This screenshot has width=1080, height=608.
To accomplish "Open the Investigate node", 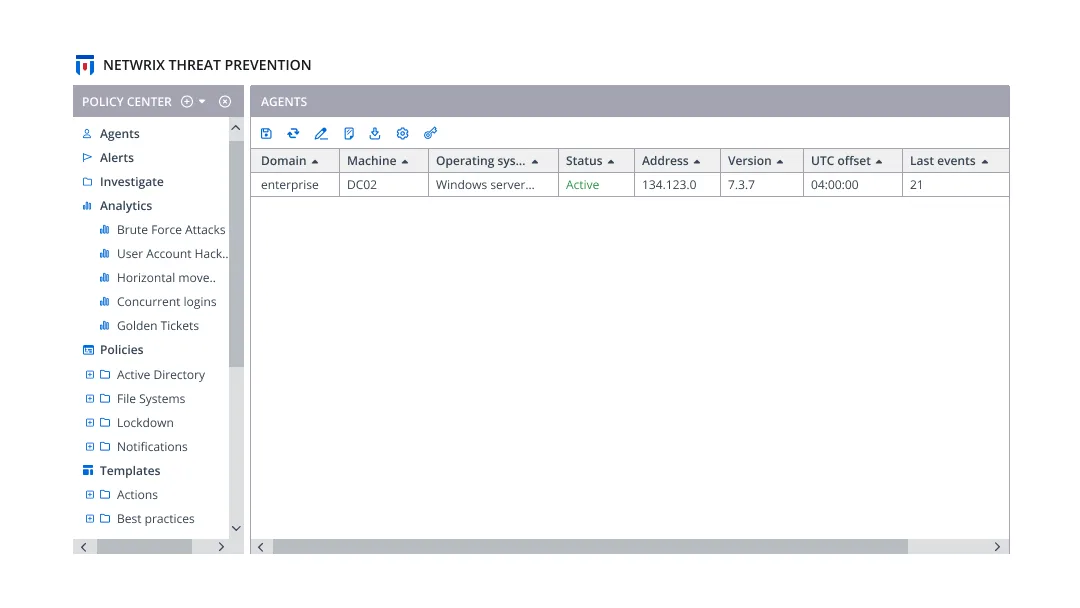I will [x=131, y=182].
